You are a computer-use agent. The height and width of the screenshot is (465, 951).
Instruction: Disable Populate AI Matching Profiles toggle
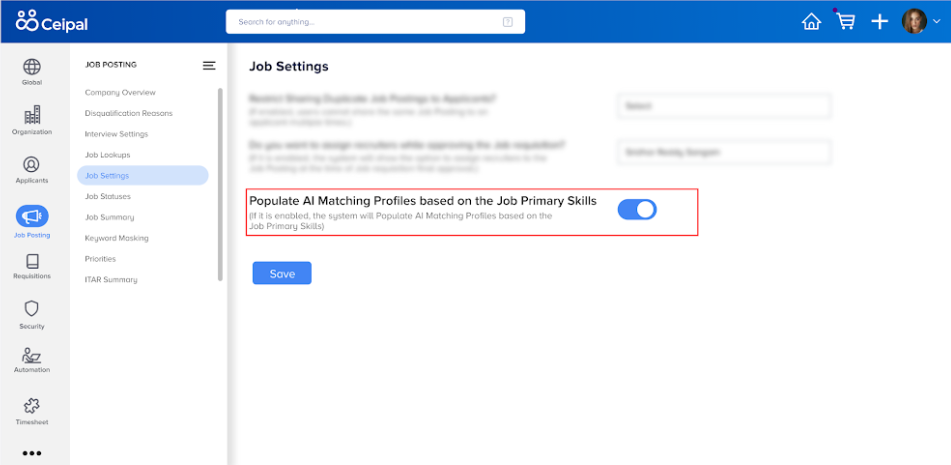tap(637, 209)
